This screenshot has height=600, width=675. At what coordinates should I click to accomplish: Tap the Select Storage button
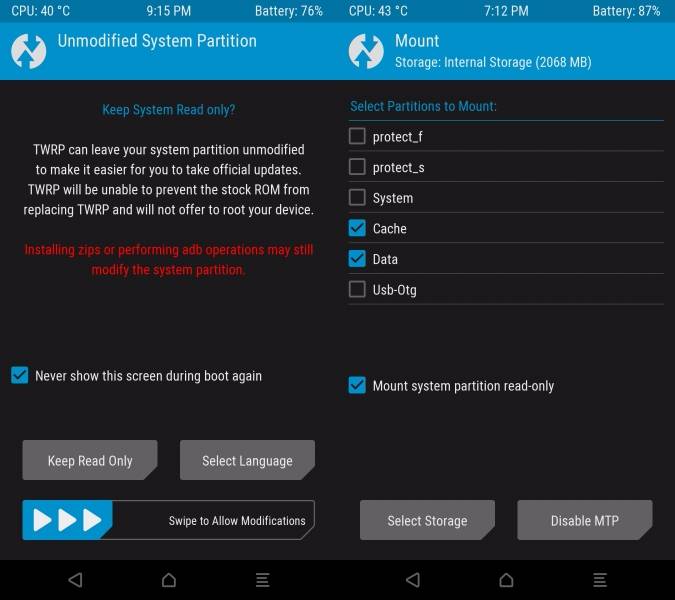click(427, 520)
